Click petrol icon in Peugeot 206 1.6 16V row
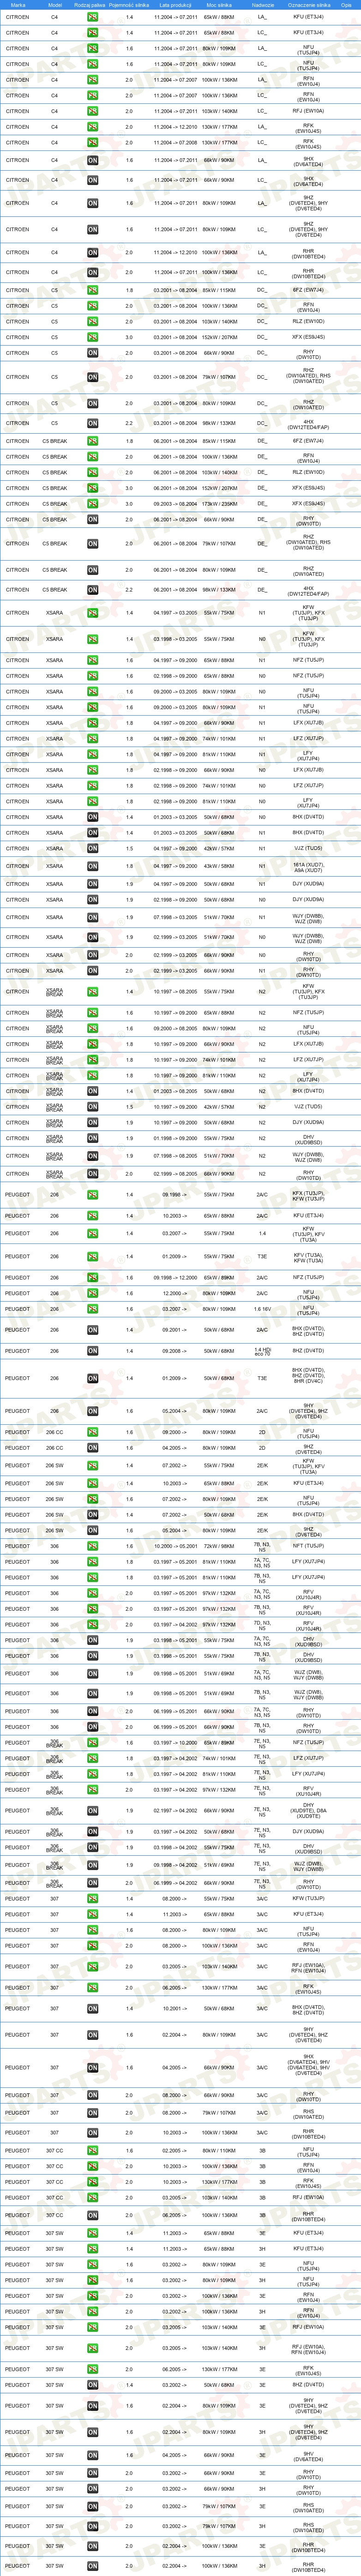Viewport: 361px width, 2576px height. coord(92,1309)
